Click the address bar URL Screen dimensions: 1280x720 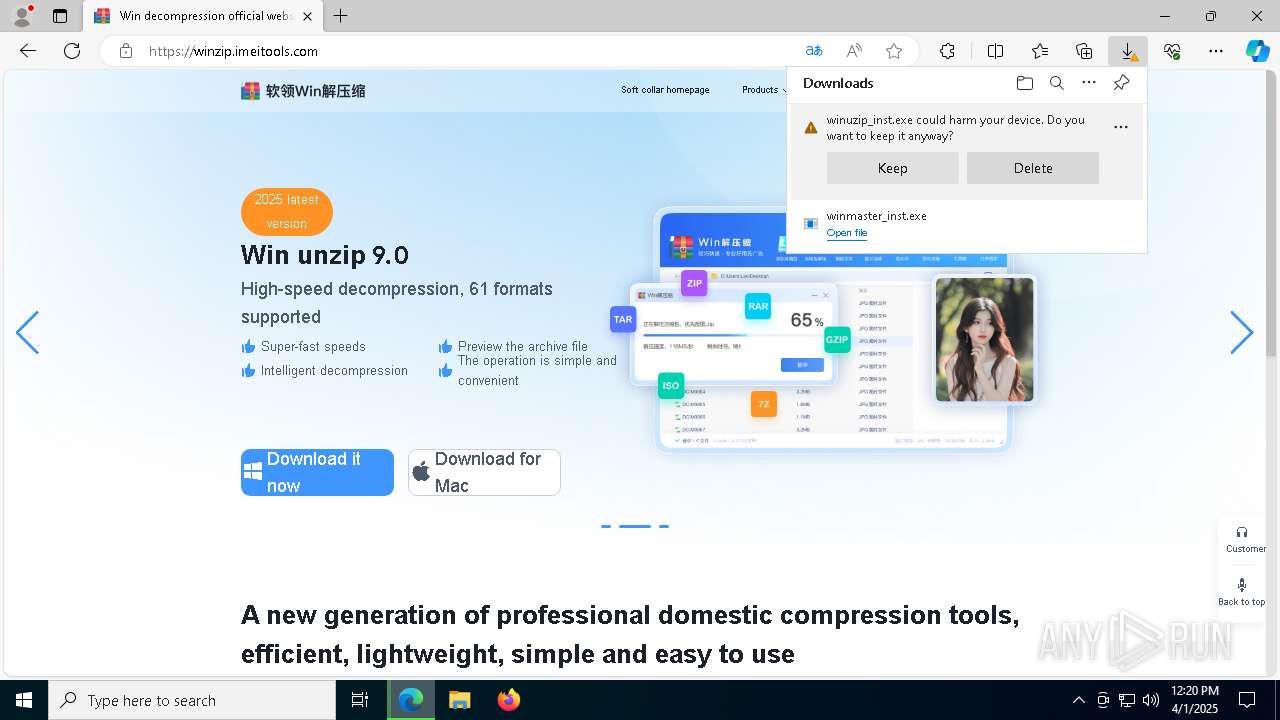(233, 51)
